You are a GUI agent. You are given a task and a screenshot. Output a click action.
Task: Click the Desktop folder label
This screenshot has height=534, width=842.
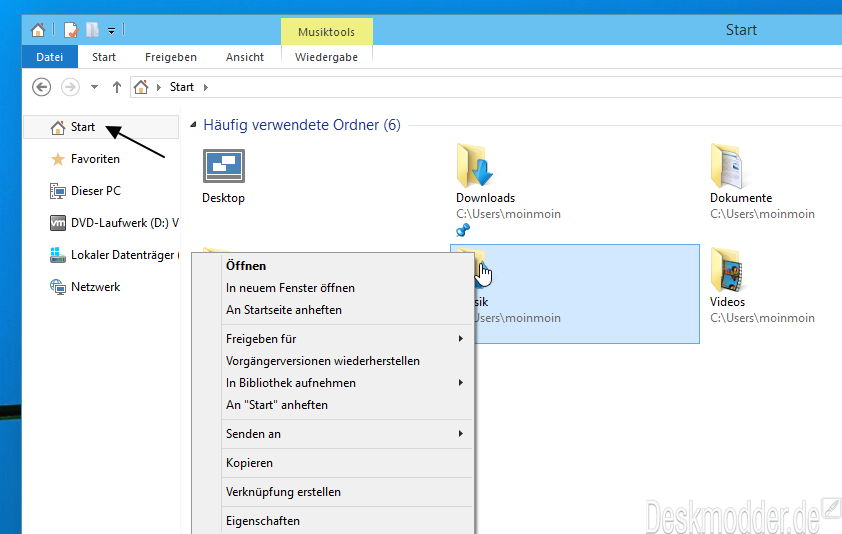(x=223, y=198)
